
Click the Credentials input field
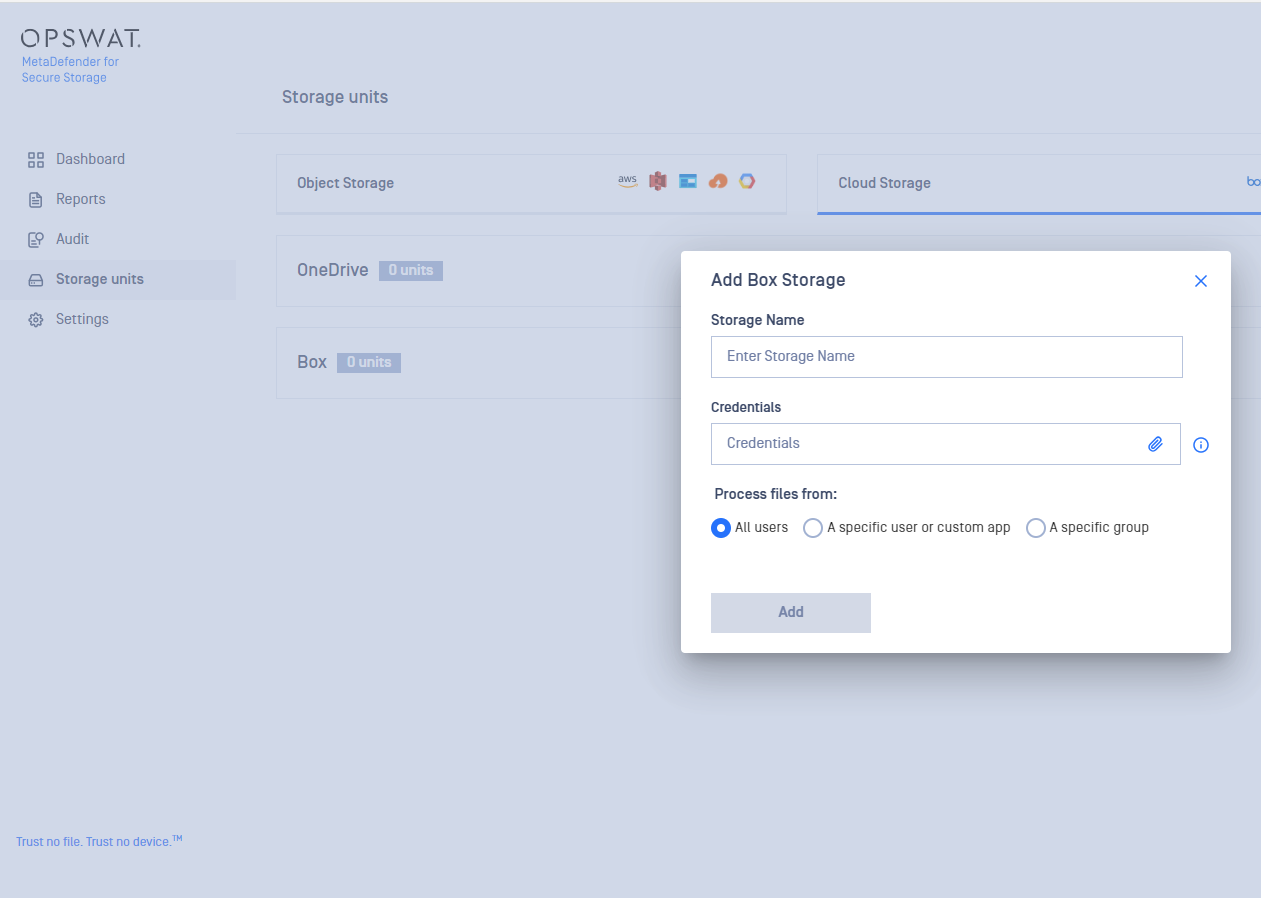pos(946,444)
